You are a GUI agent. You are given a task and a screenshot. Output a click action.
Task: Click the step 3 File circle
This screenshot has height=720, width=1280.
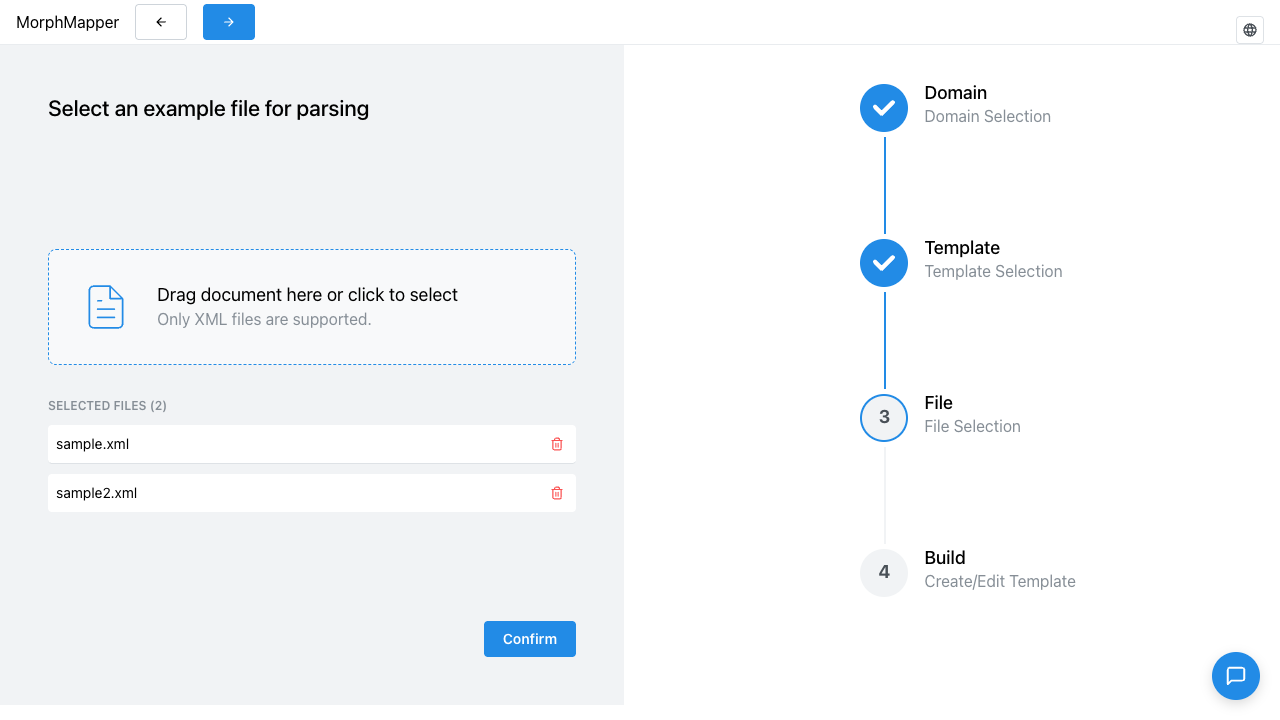pos(884,418)
